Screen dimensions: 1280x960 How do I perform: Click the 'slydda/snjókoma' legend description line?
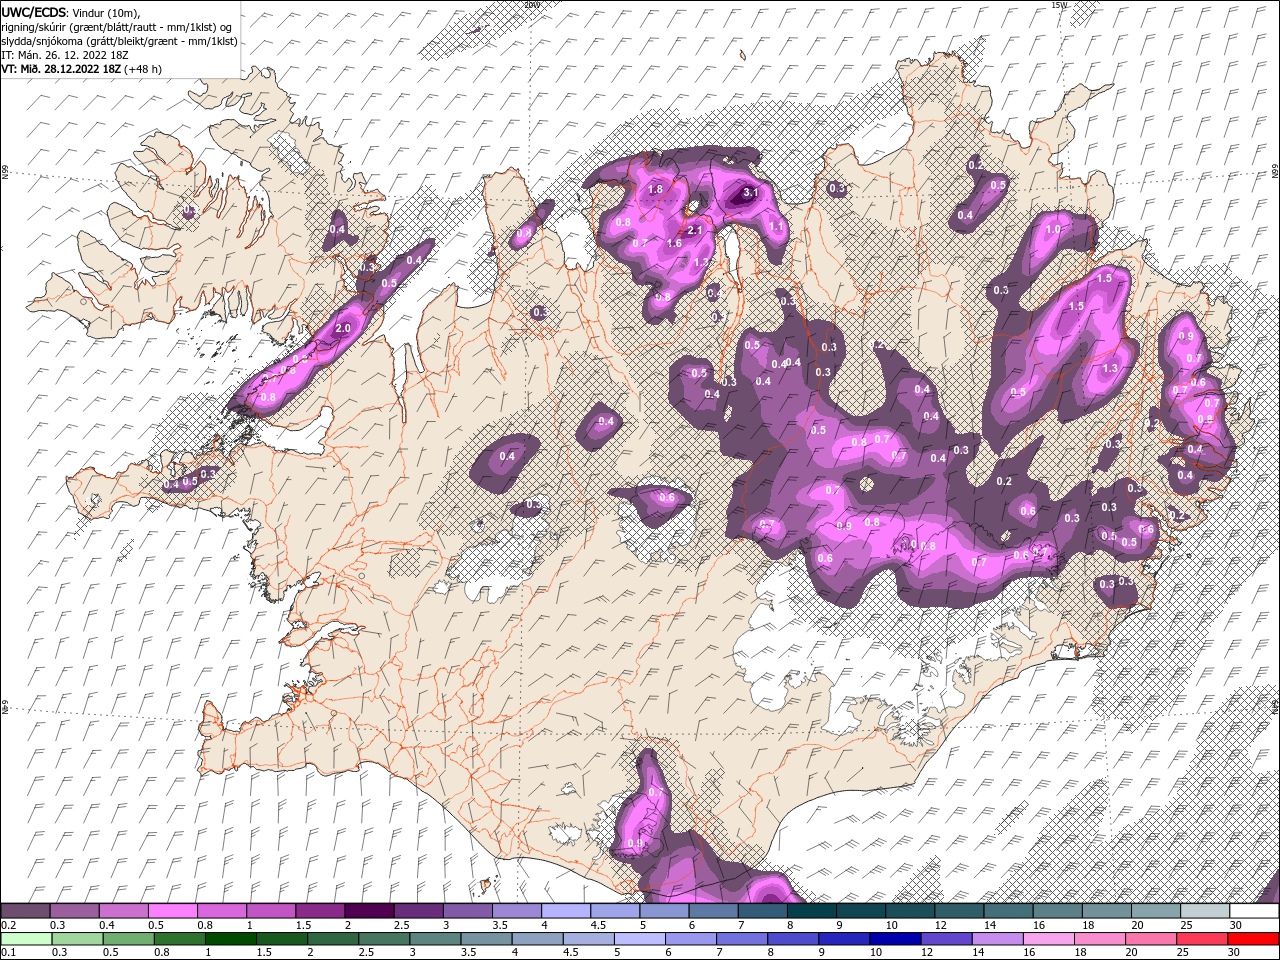[x=119, y=41]
